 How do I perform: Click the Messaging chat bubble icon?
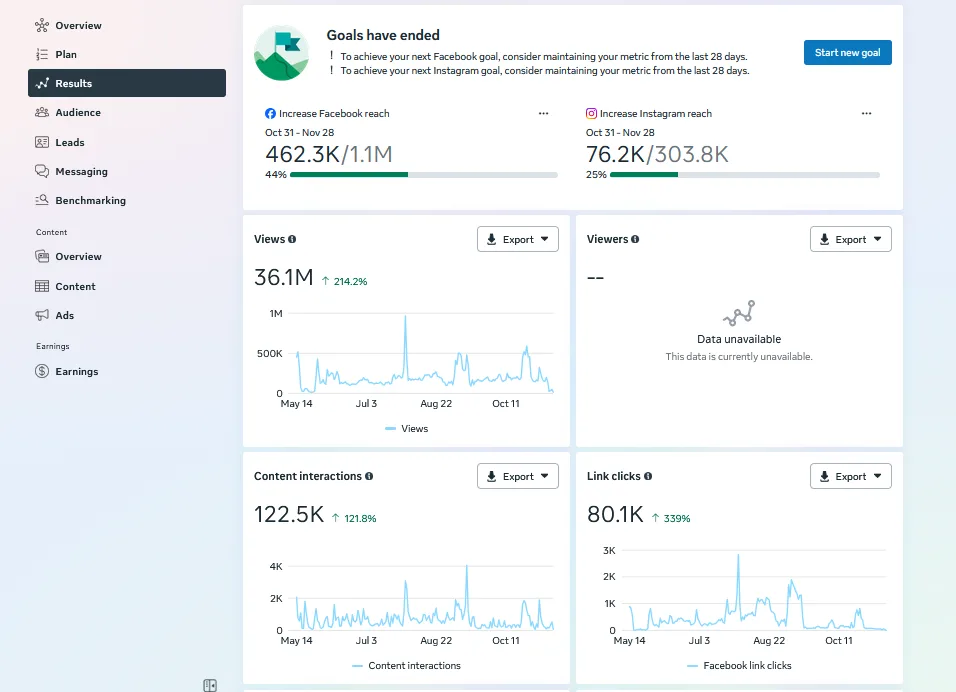click(x=42, y=171)
